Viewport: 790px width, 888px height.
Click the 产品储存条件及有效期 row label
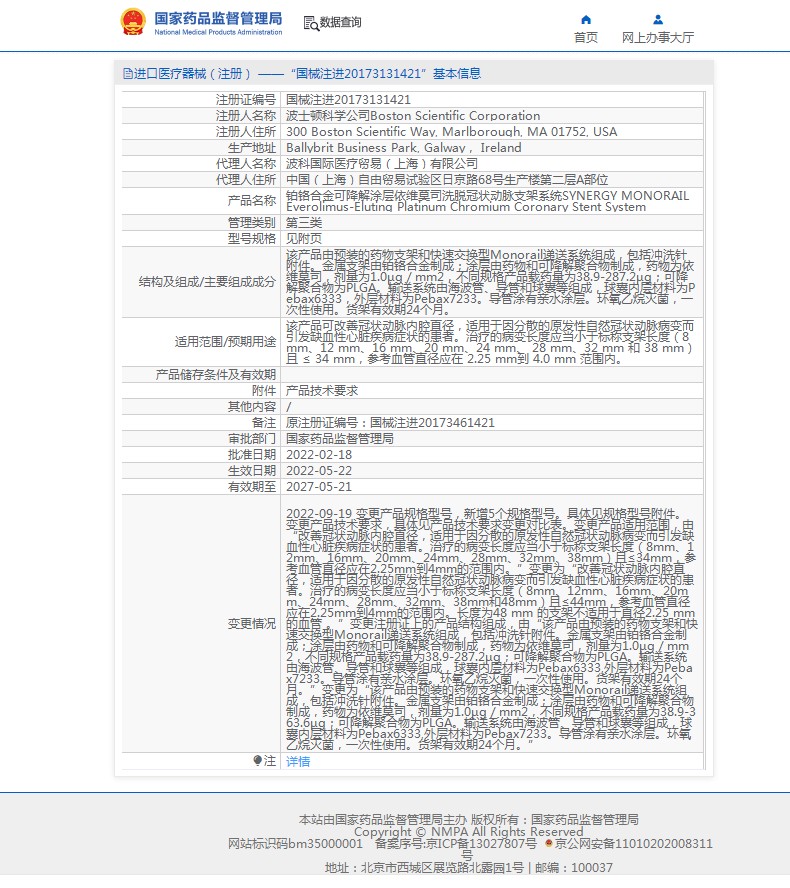point(216,374)
